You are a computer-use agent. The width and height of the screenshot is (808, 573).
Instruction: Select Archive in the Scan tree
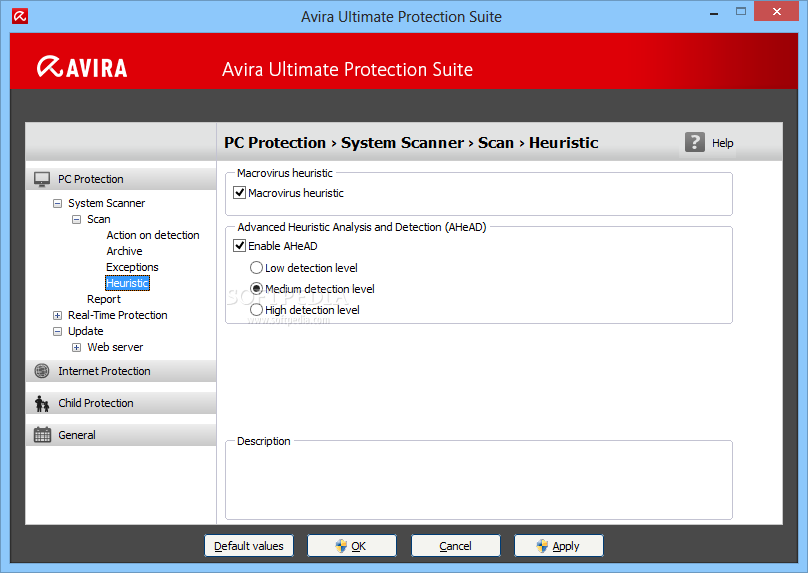(124, 251)
